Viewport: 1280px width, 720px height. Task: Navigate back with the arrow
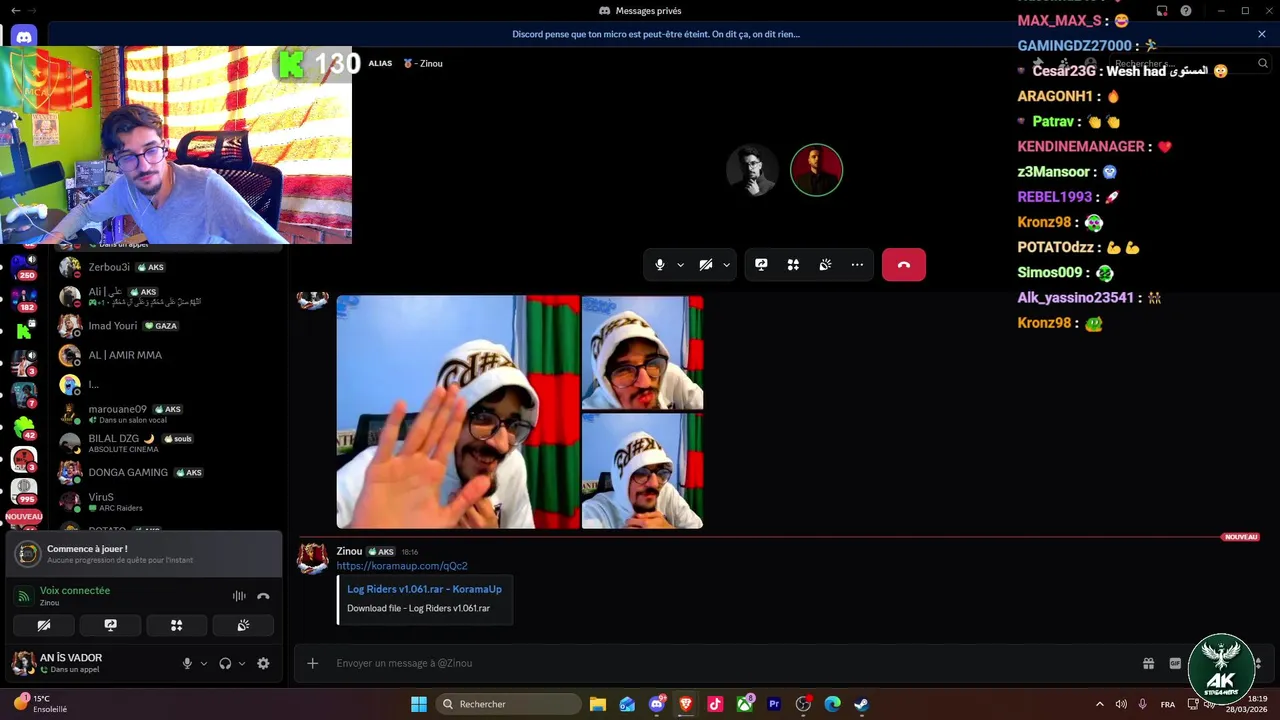(15, 11)
